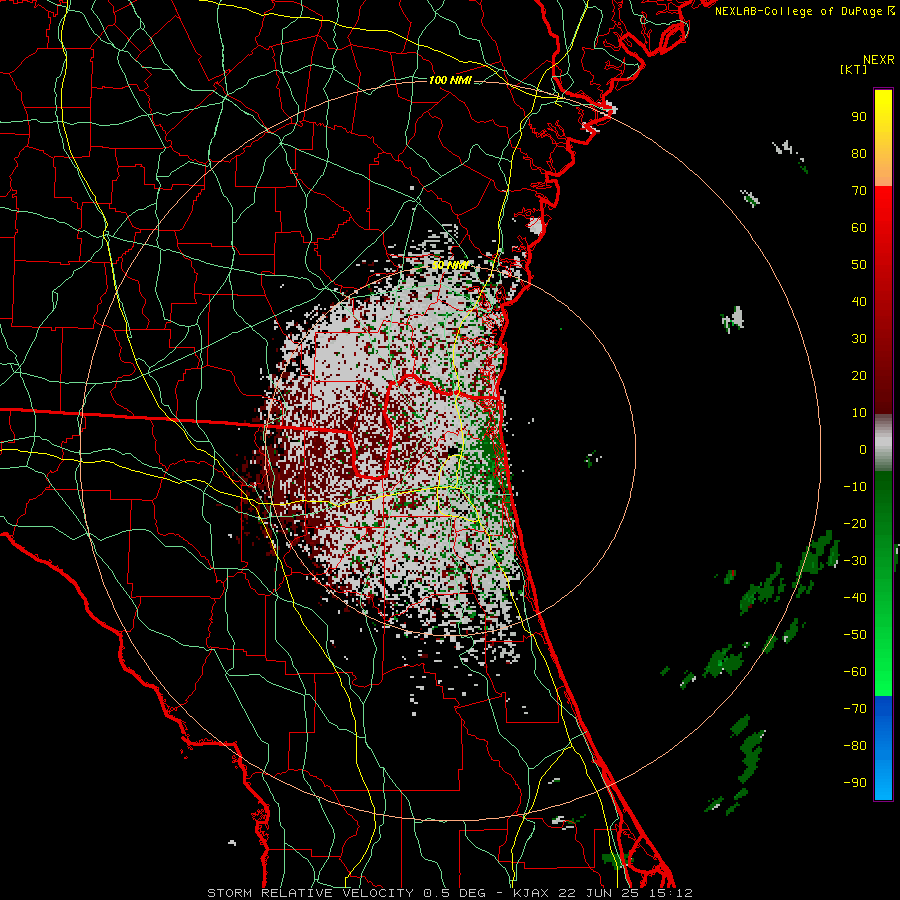Viewport: 900px width, 900px height.
Task: Pick the yellow top segment of color bar
Action: [x=883, y=138]
